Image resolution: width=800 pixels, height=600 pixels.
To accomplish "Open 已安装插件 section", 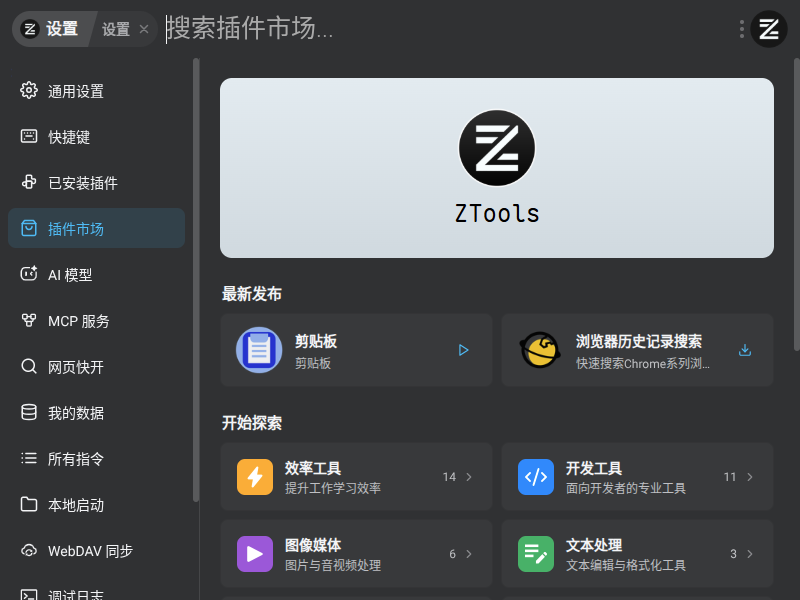I will point(96,183).
